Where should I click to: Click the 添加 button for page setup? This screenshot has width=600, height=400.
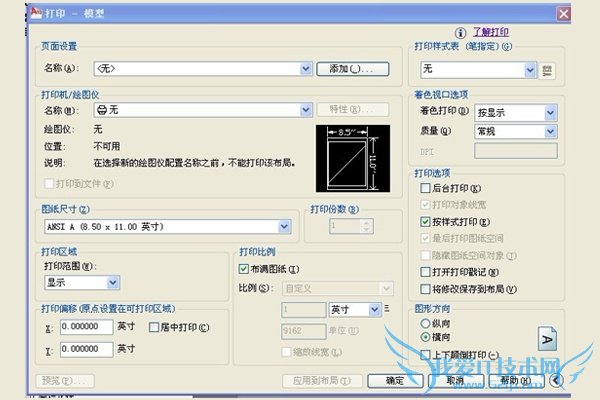351,68
